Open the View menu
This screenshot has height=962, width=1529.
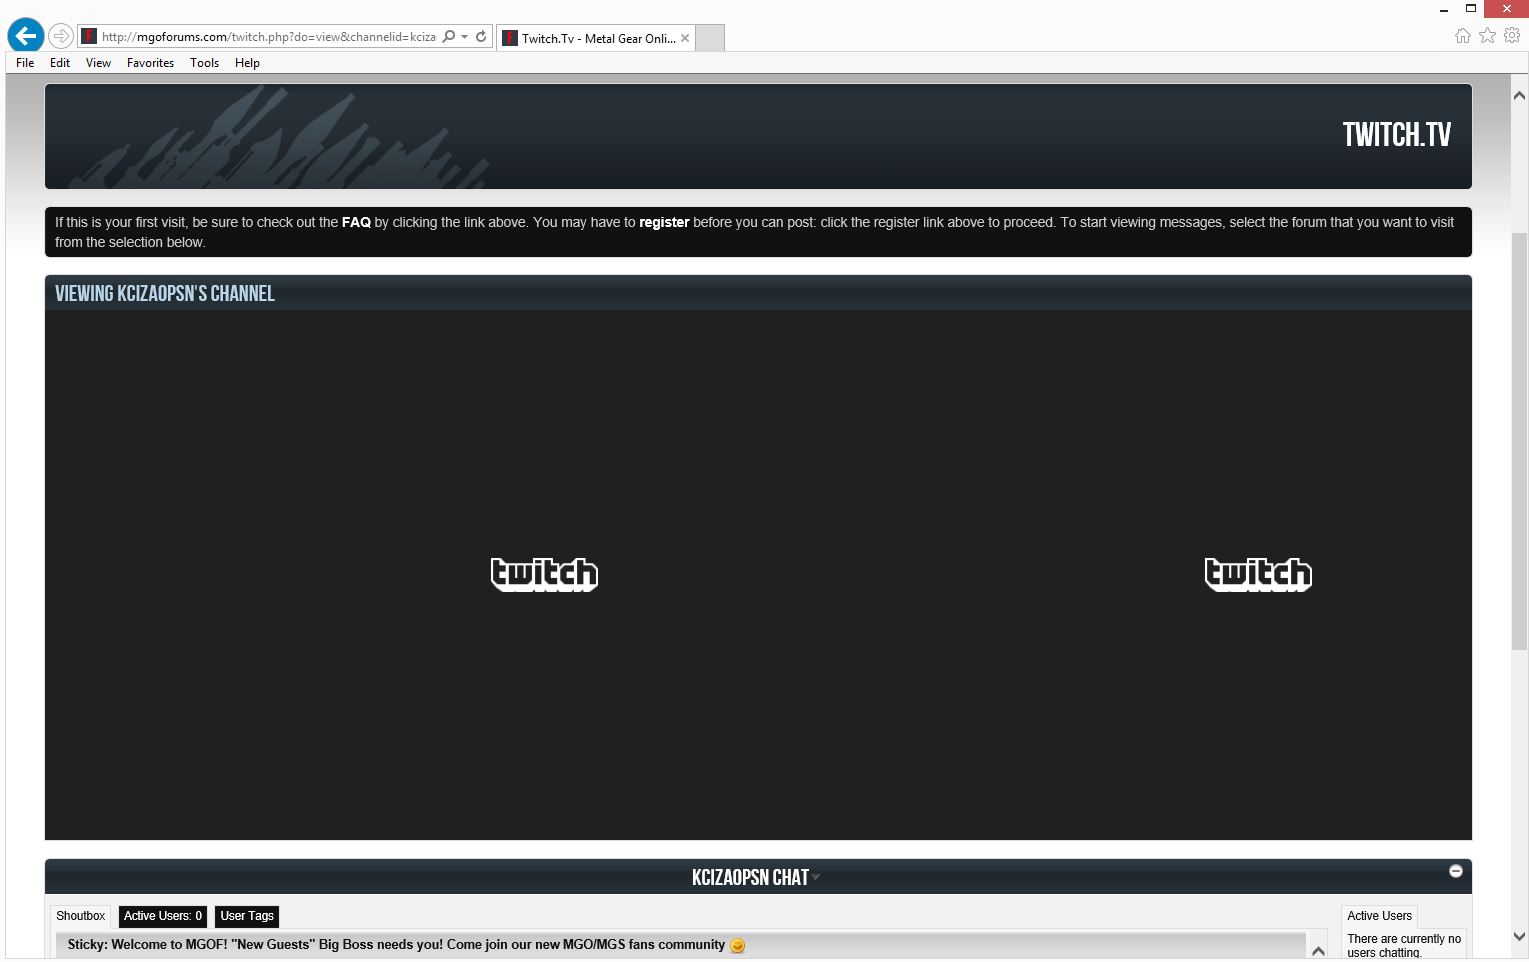pyautogui.click(x=98, y=62)
